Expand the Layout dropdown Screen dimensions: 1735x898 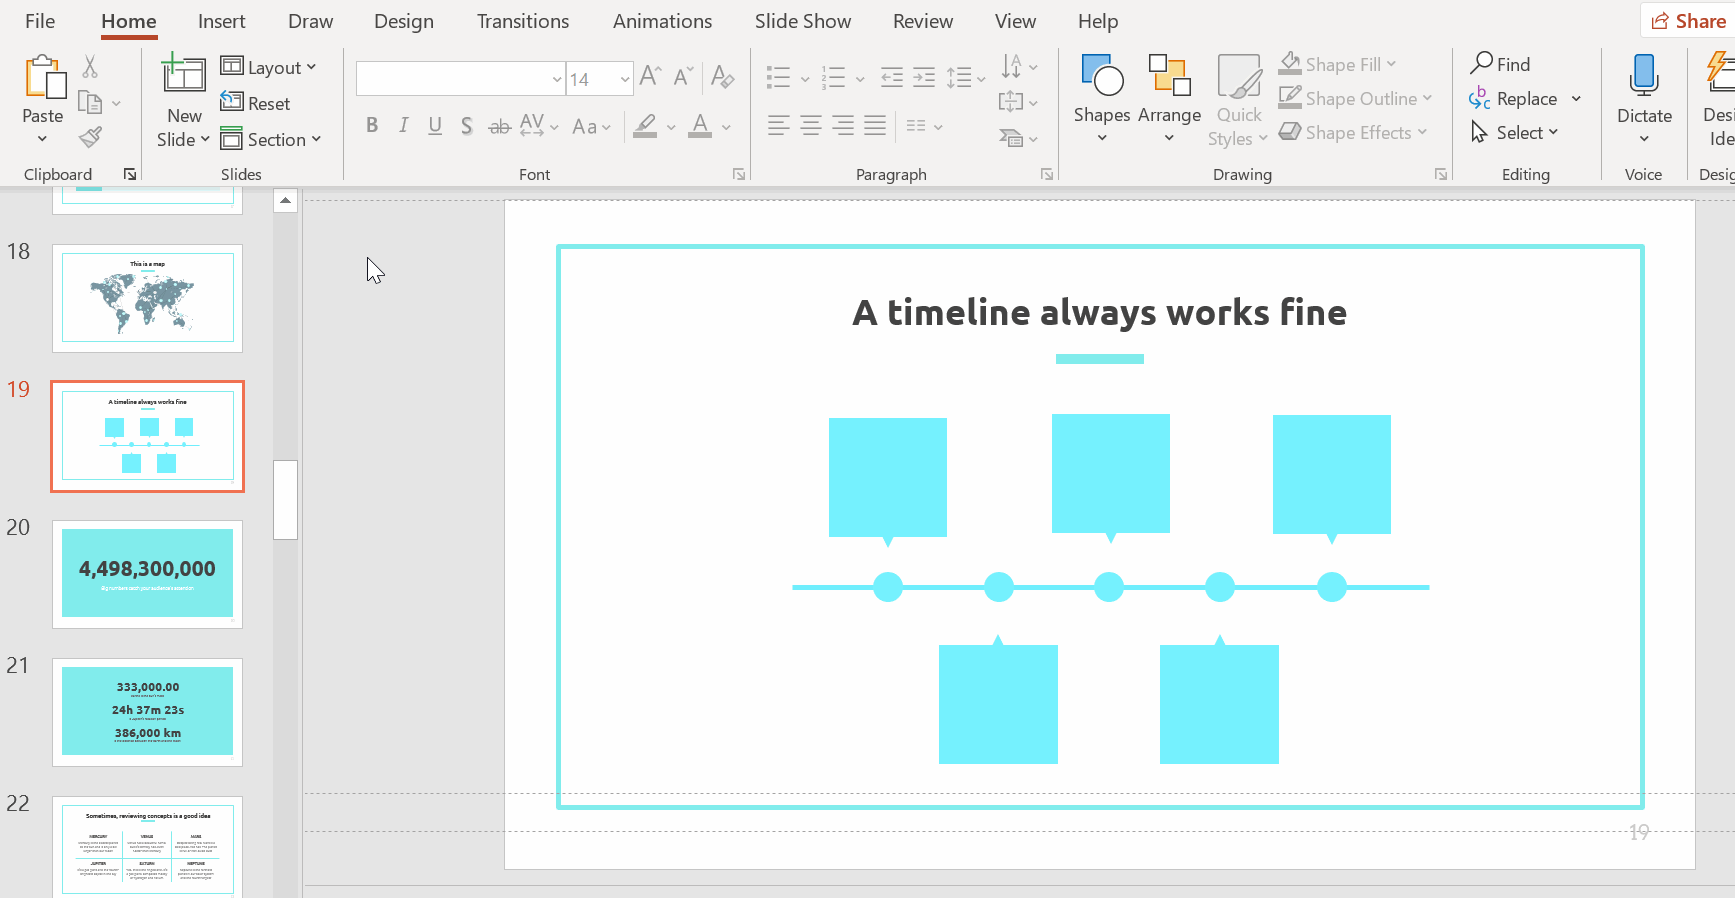pyautogui.click(x=269, y=67)
